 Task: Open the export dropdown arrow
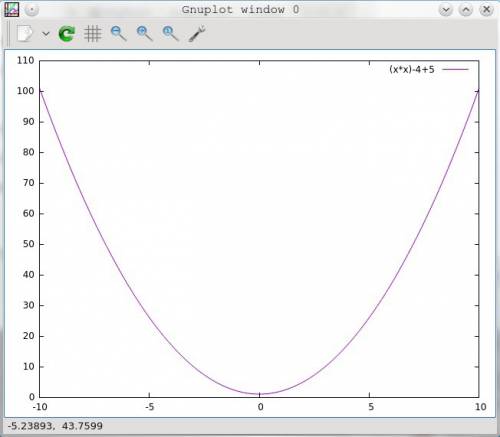point(46,34)
